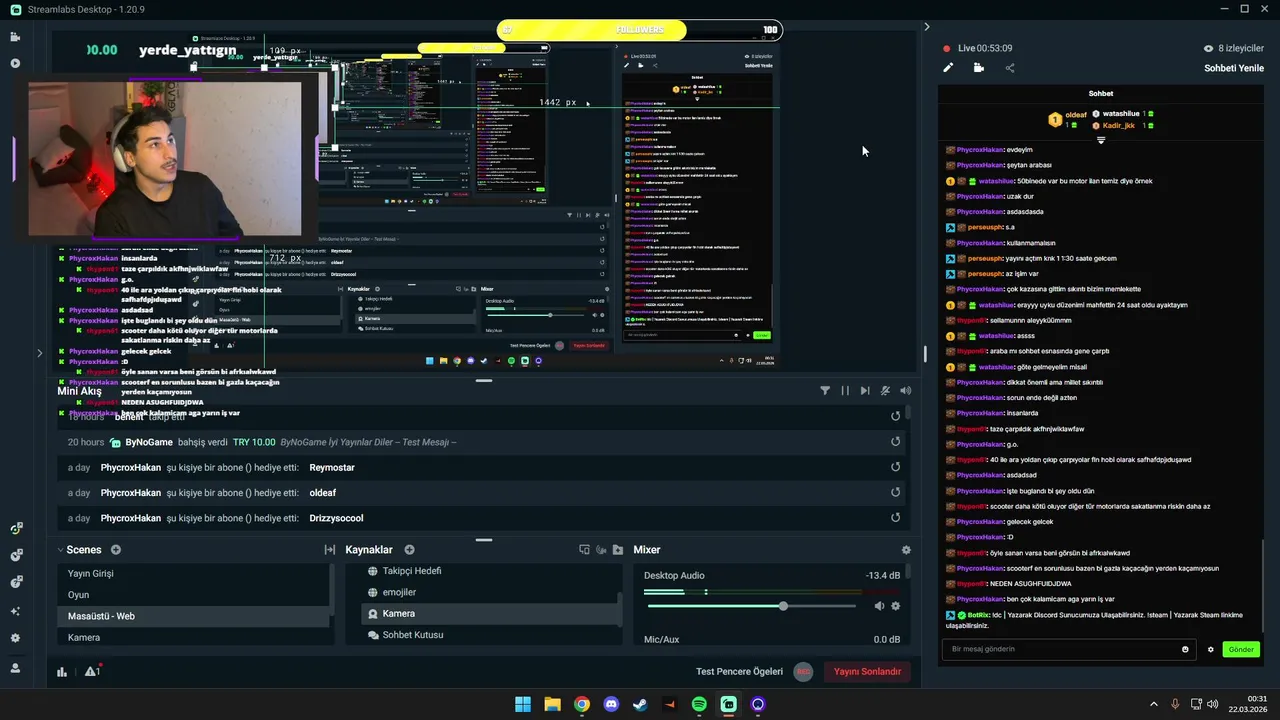
Task: Toggle the selective recording icon in Kaynaklar
Action: [x=601, y=550]
